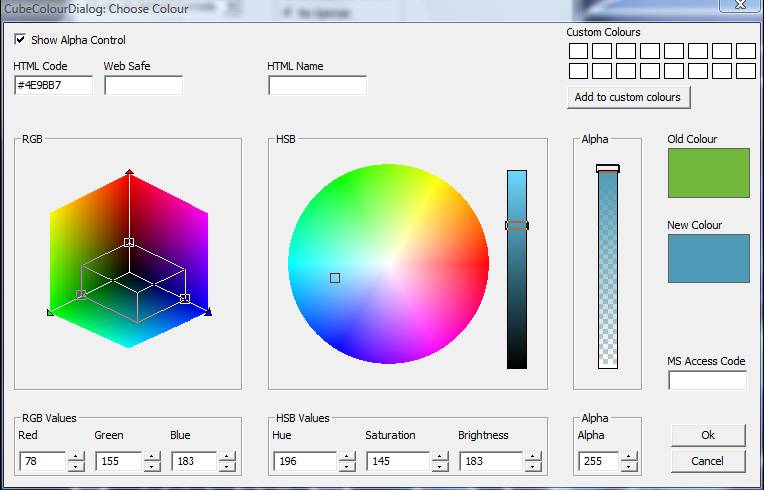Image resolution: width=764 pixels, height=490 pixels.
Task: Increase the Hue value with up arrow
Action: (347, 456)
